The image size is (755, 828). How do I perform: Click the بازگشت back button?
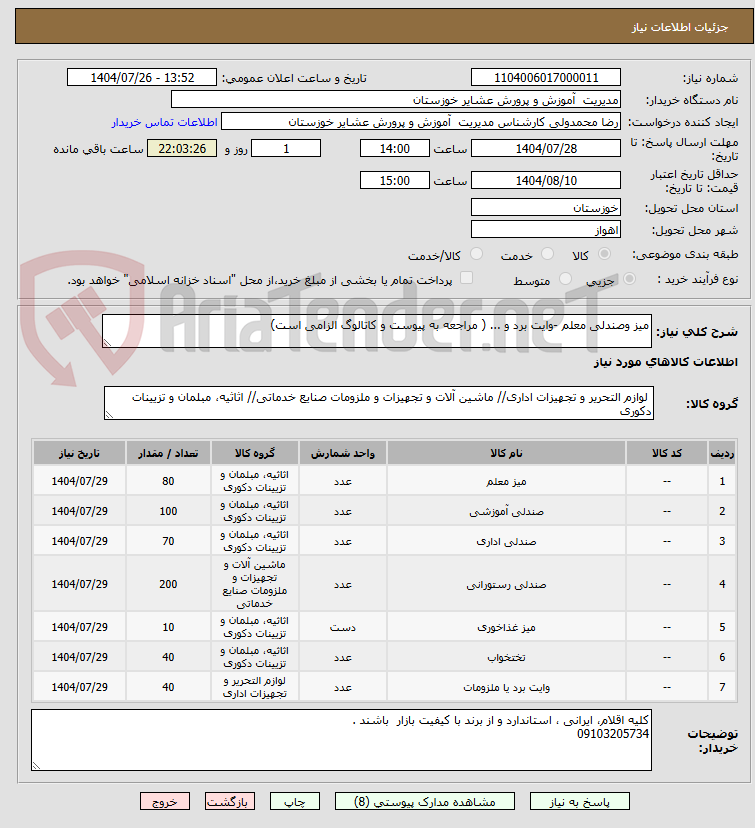tap(230, 802)
